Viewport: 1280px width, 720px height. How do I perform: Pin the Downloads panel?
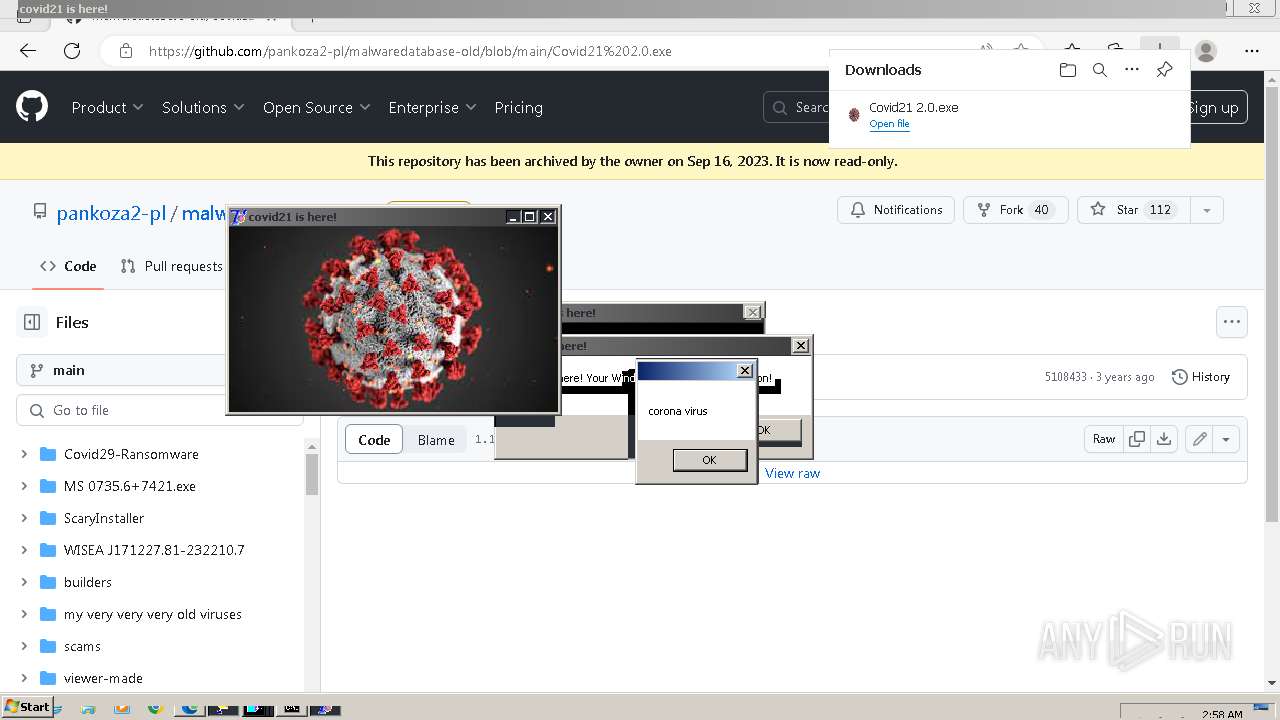(x=1164, y=70)
